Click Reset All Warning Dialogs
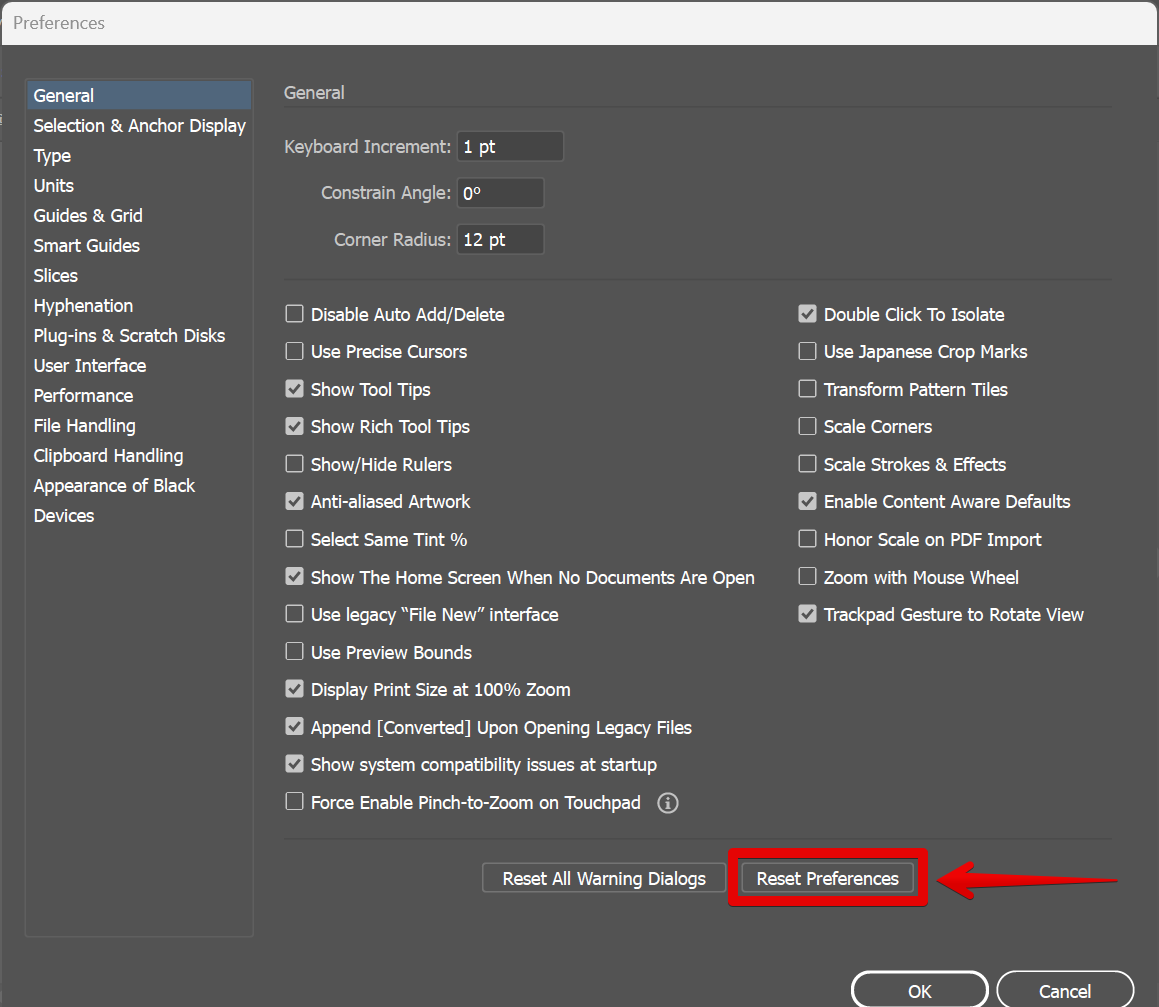This screenshot has width=1159, height=1007. point(604,879)
